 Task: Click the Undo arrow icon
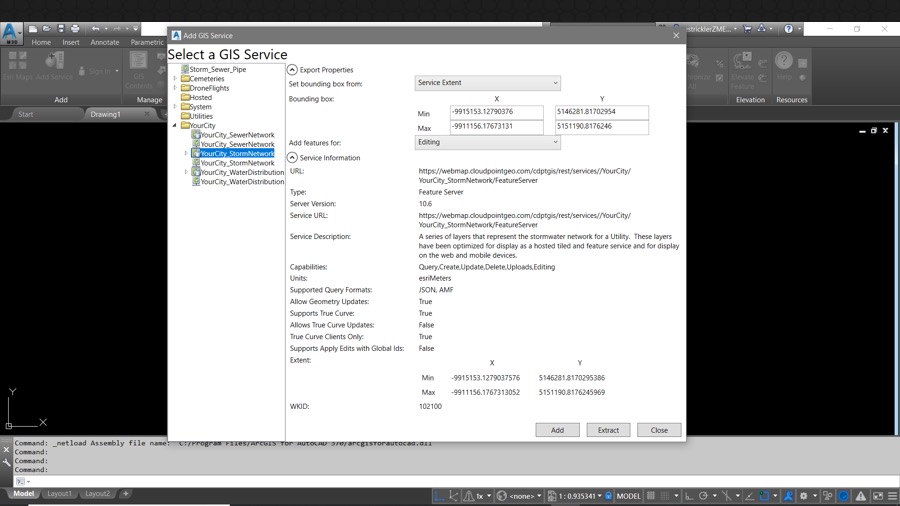click(x=96, y=29)
